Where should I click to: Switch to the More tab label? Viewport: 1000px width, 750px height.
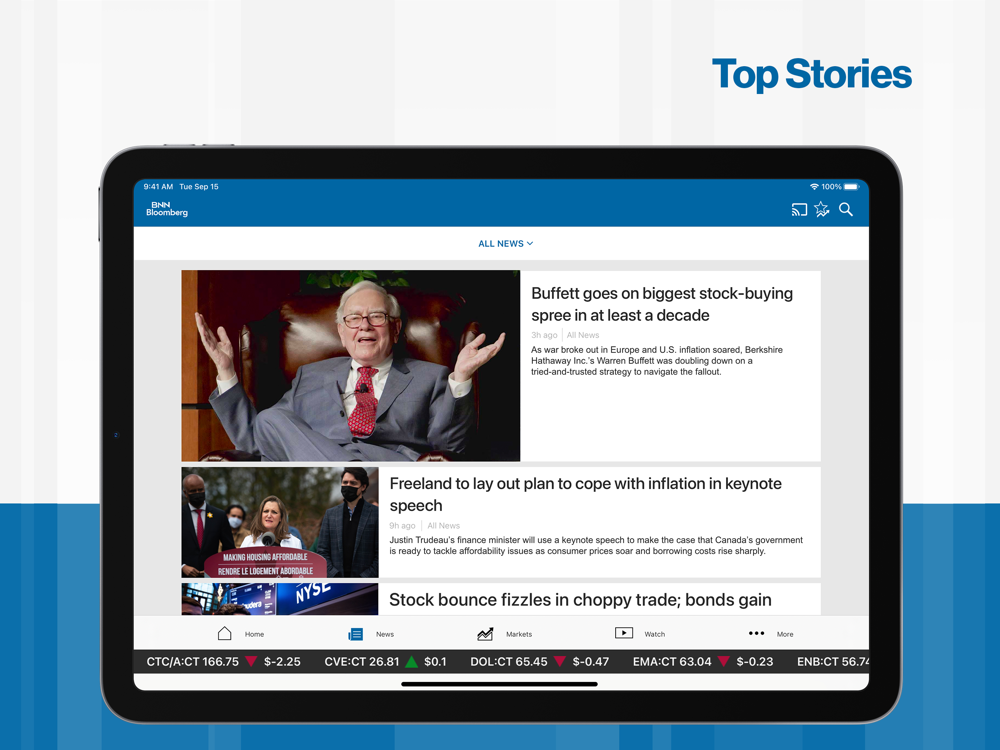(x=785, y=634)
